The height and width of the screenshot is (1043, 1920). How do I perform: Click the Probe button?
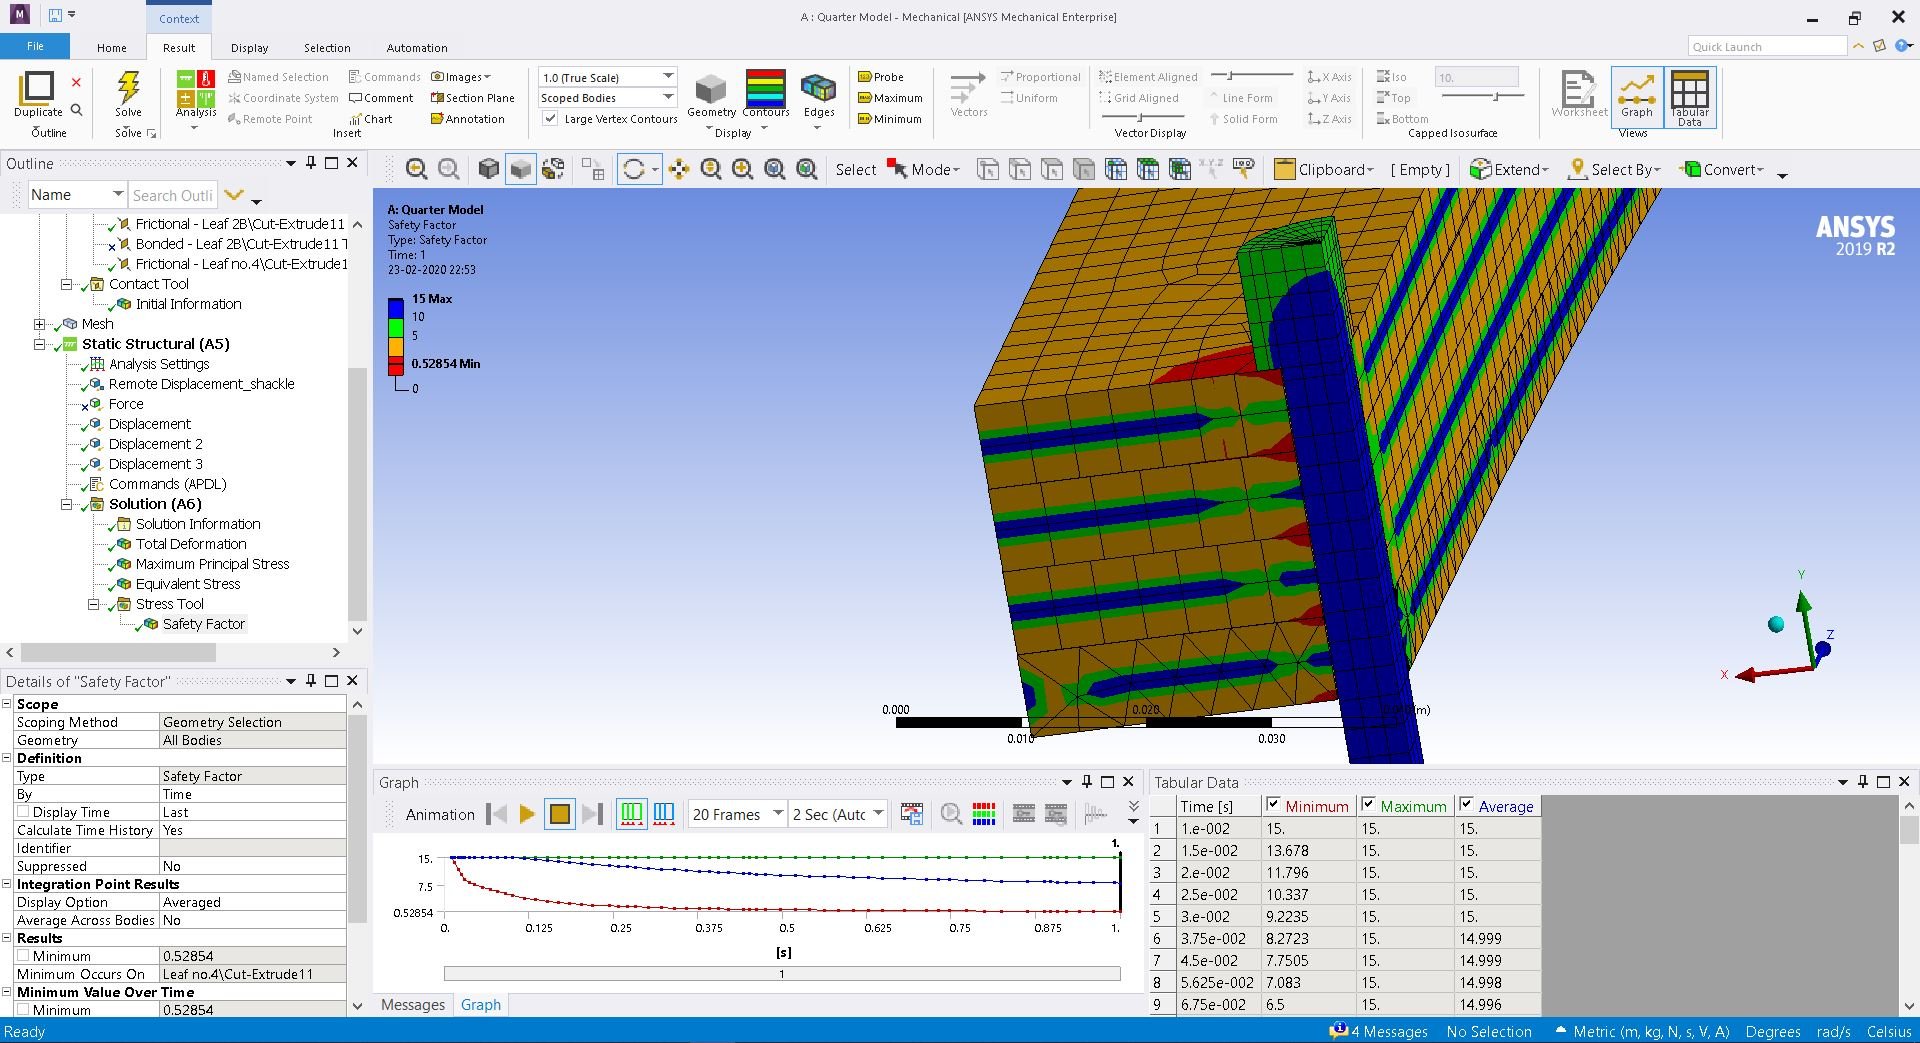coord(881,77)
